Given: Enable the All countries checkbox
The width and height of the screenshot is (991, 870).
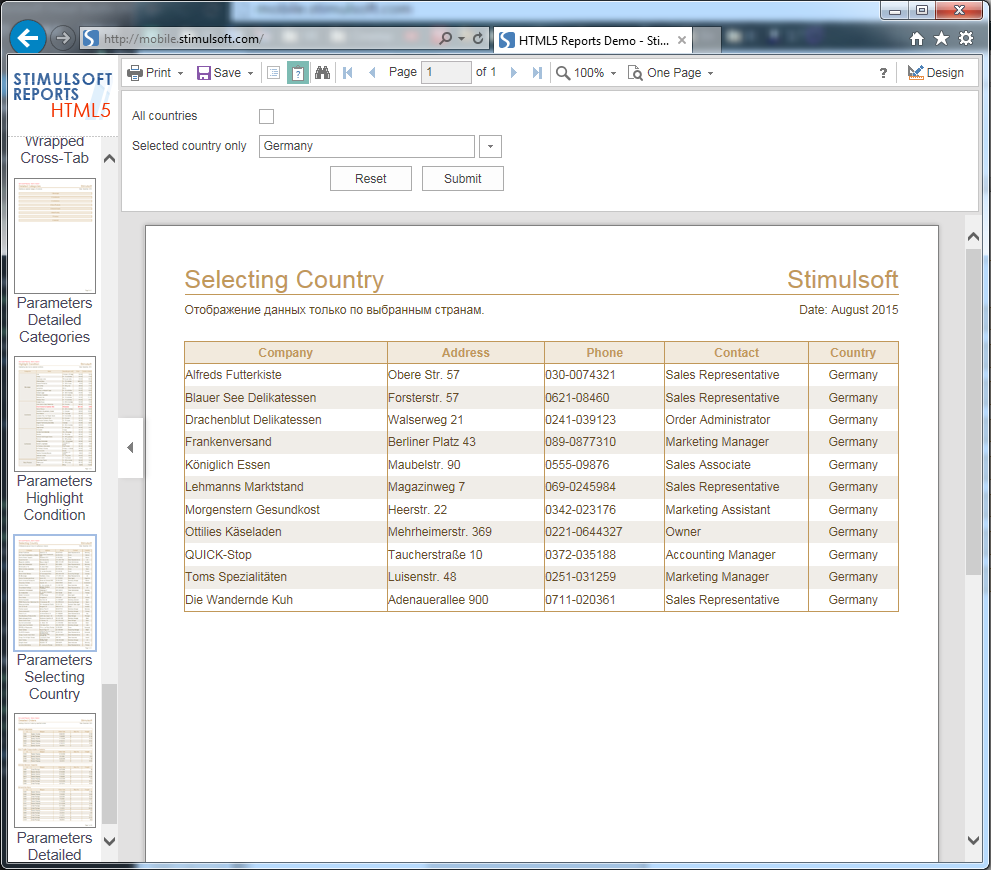Looking at the screenshot, I should coord(267,116).
